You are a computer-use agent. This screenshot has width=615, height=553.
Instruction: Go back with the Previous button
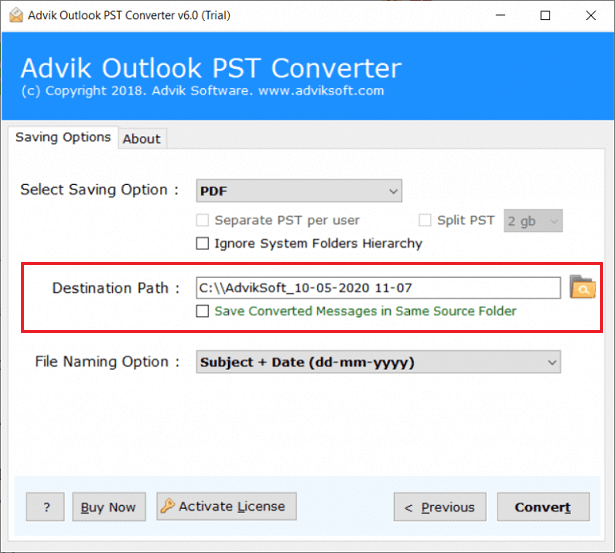[x=440, y=507]
